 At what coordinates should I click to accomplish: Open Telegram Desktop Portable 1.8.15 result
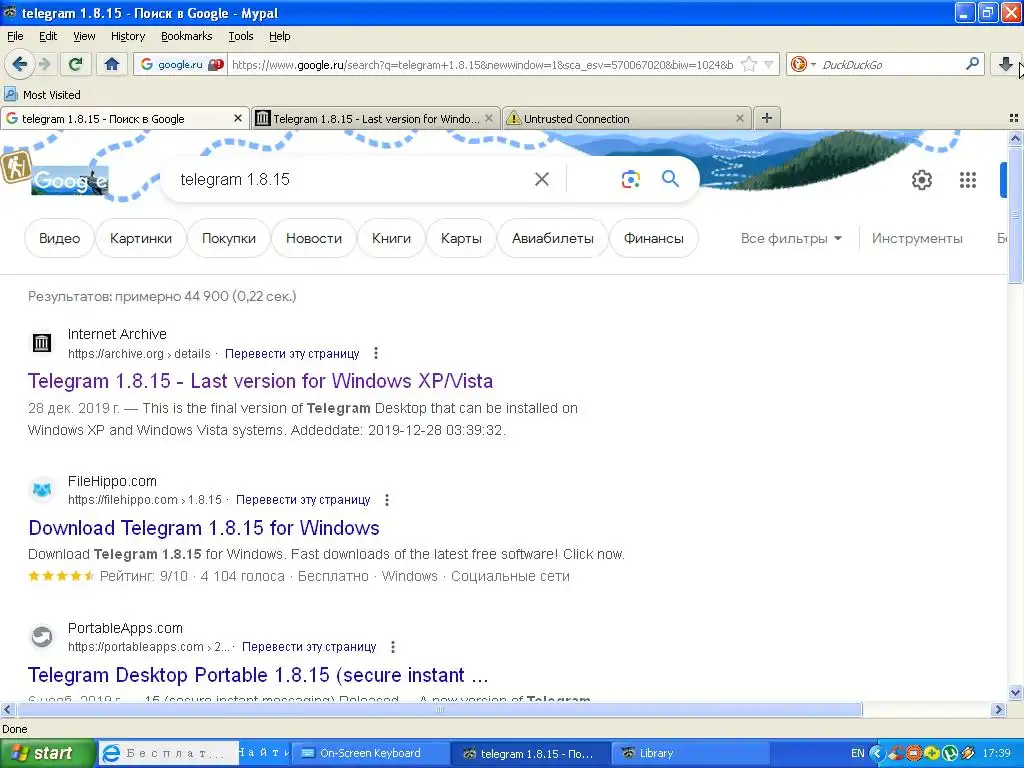pyautogui.click(x=258, y=675)
